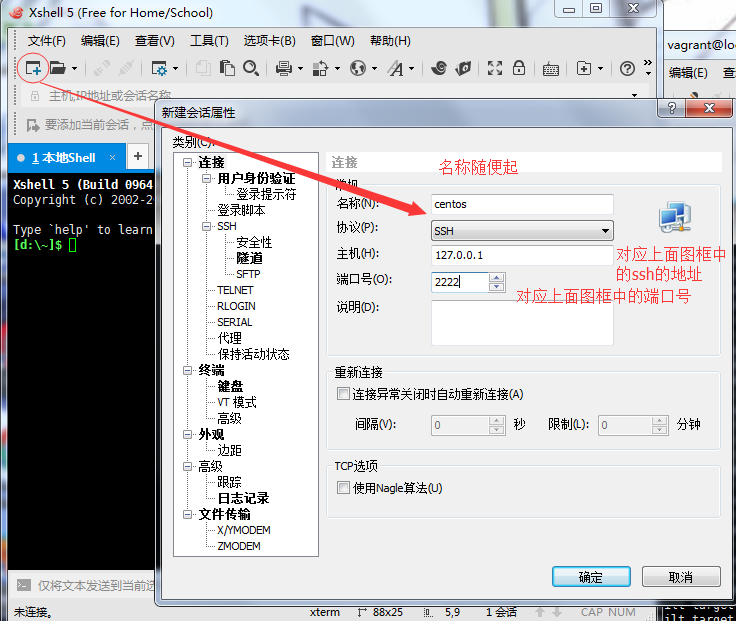
Task: Open the 编辑(E) menu in Xshell
Action: [100, 41]
